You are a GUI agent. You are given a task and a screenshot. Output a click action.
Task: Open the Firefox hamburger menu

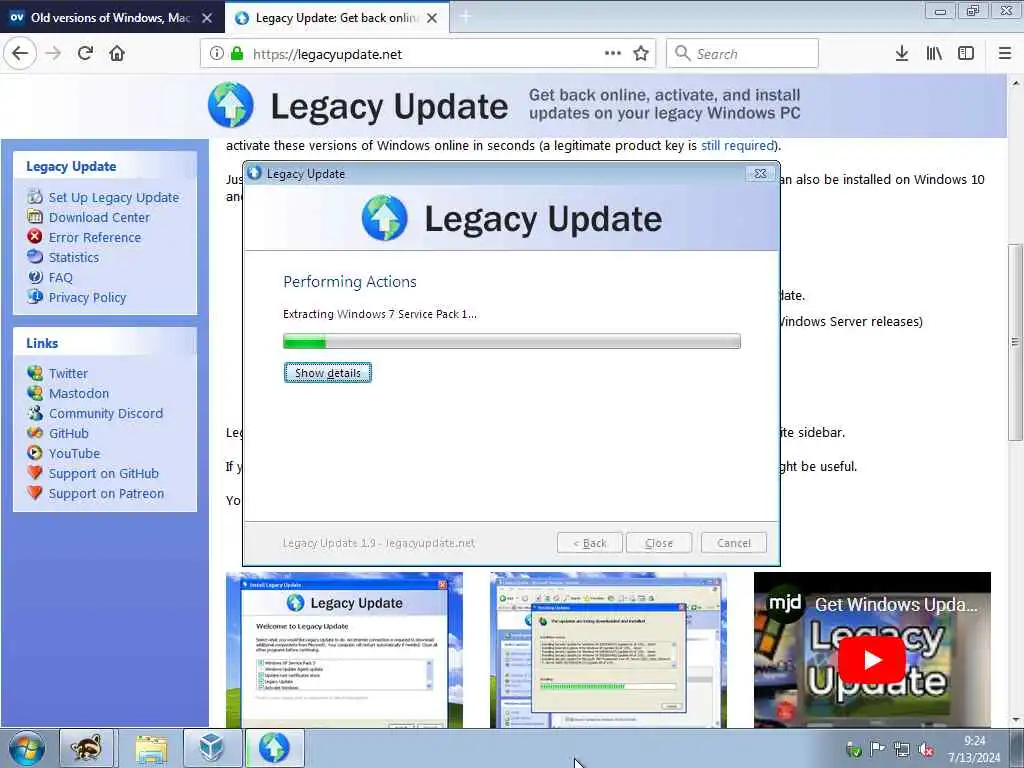click(1005, 54)
